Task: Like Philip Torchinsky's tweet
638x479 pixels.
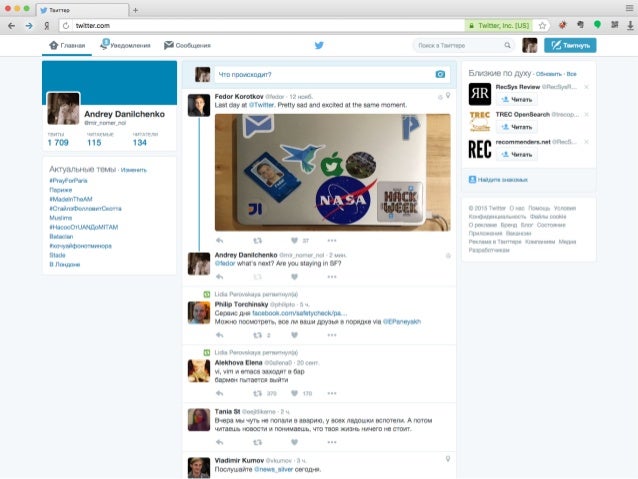Action: click(x=295, y=335)
